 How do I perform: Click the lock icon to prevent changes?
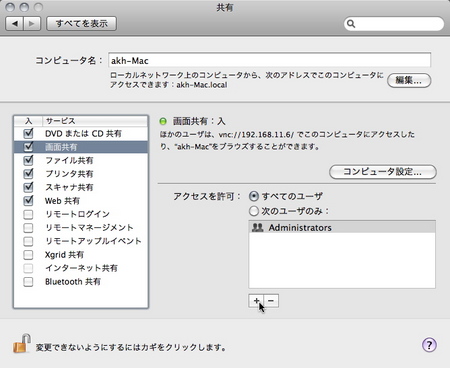coord(22,343)
